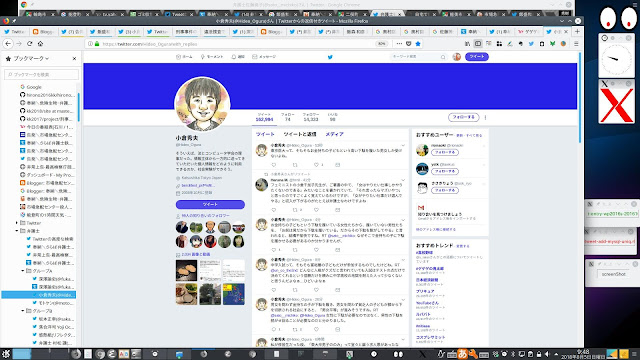Open モーメント in the Twitter navigation

pos(211,57)
